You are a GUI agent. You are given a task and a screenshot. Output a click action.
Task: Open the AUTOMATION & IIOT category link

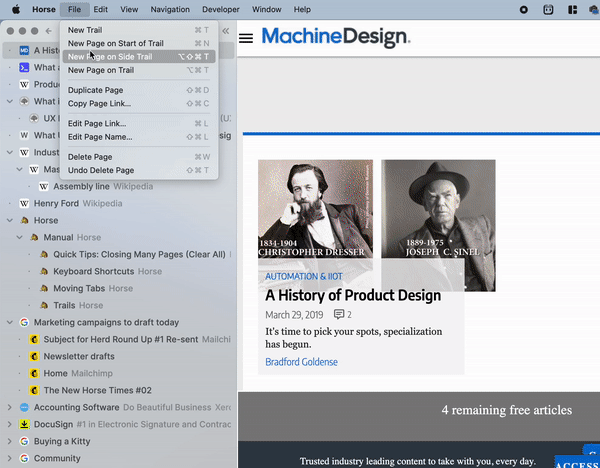pyautogui.click(x=304, y=276)
